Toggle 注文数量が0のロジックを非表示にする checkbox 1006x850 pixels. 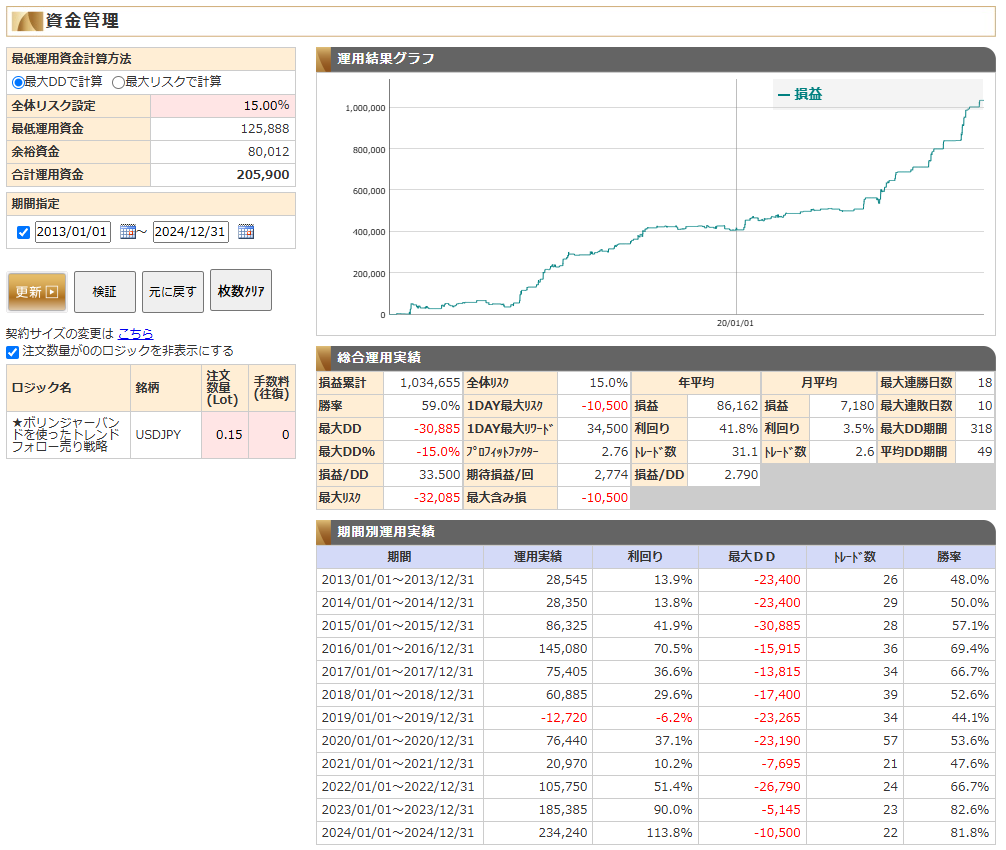[x=12, y=352]
